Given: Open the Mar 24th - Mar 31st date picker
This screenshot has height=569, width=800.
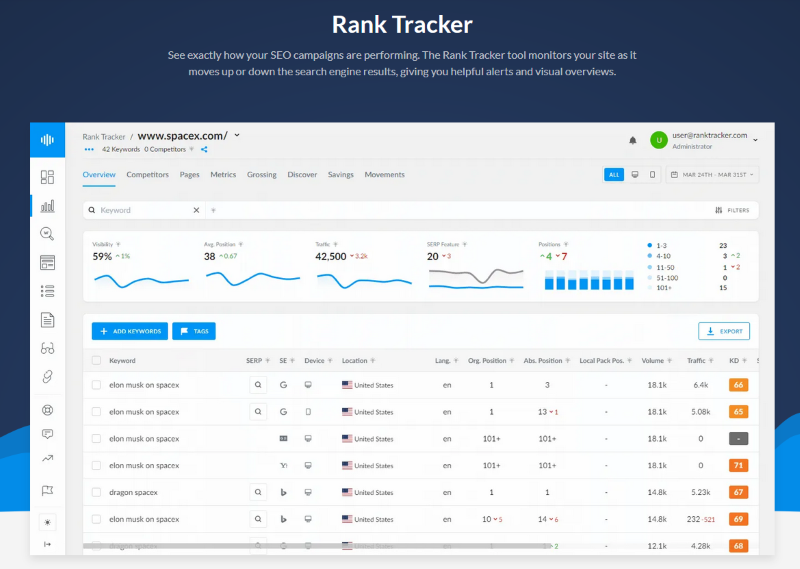Looking at the screenshot, I should (712, 175).
